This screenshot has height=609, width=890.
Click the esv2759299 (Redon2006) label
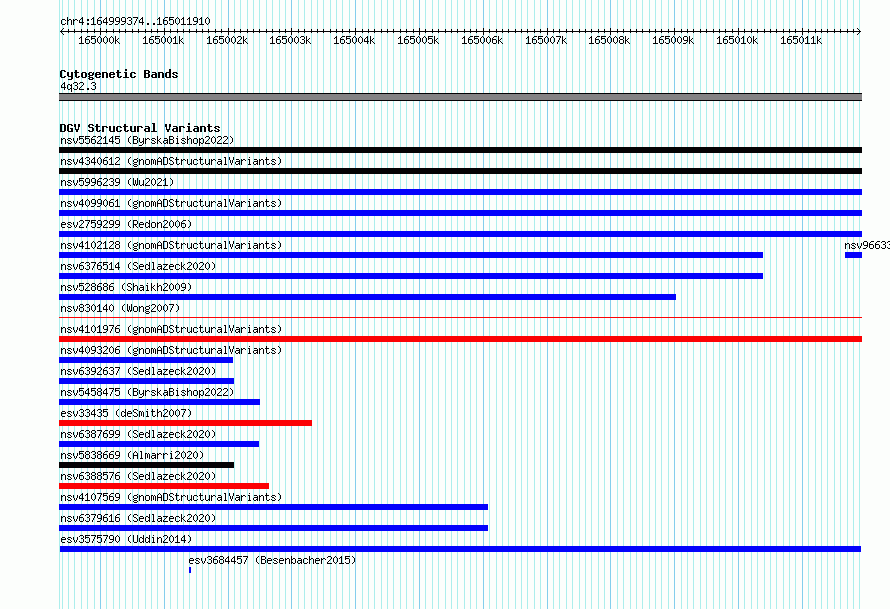coord(126,224)
